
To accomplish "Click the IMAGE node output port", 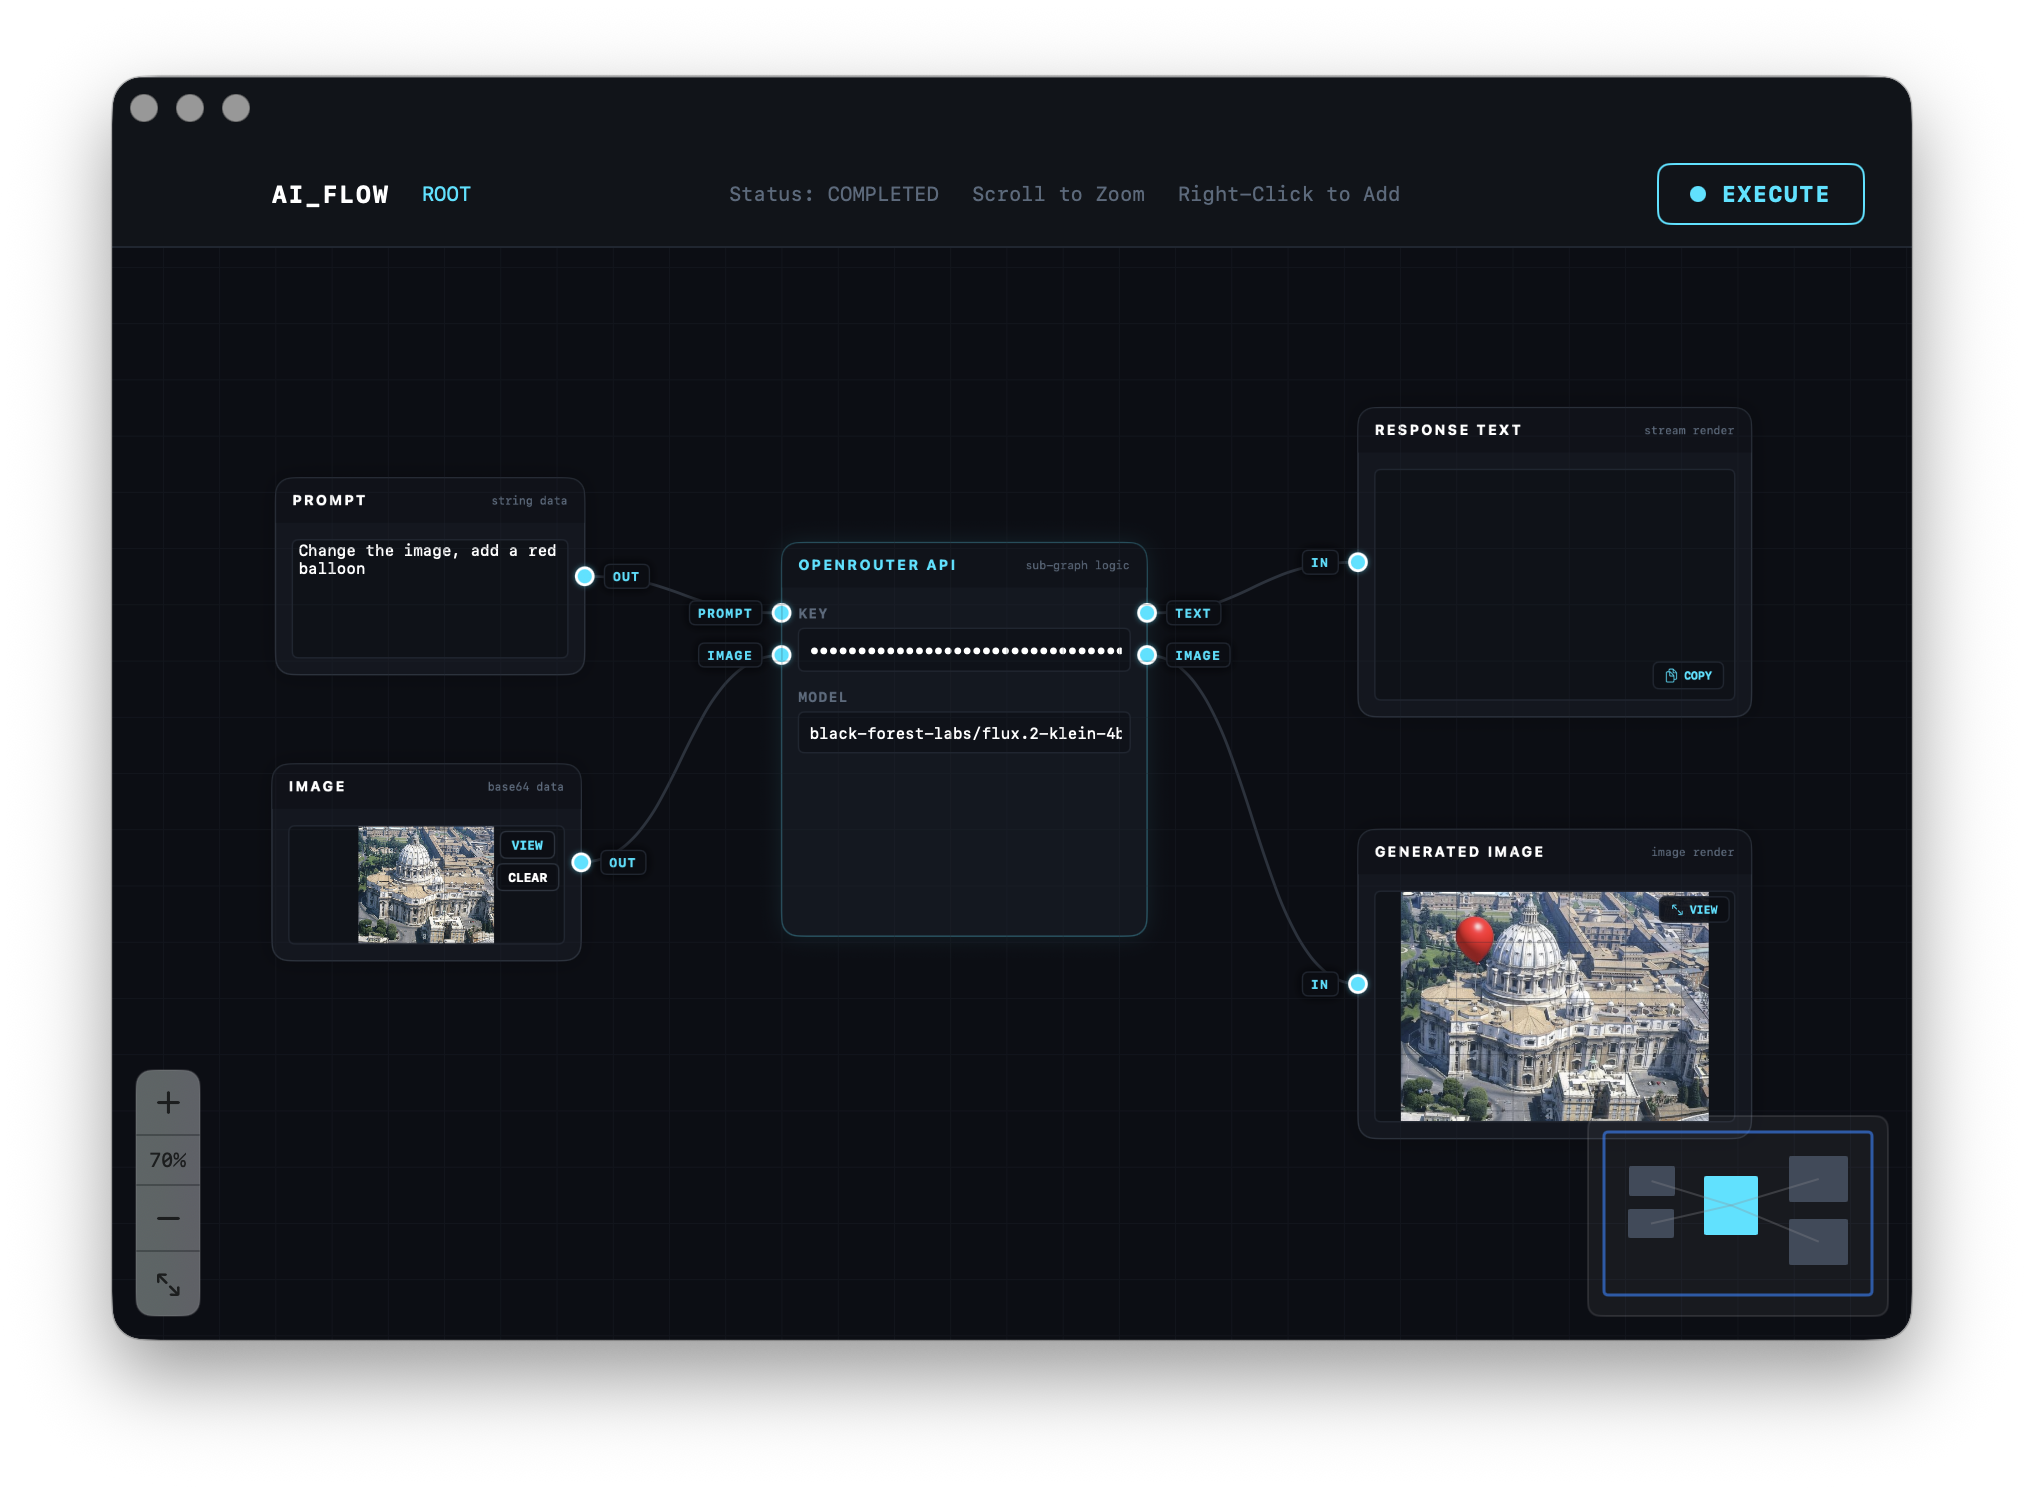I will 581,862.
